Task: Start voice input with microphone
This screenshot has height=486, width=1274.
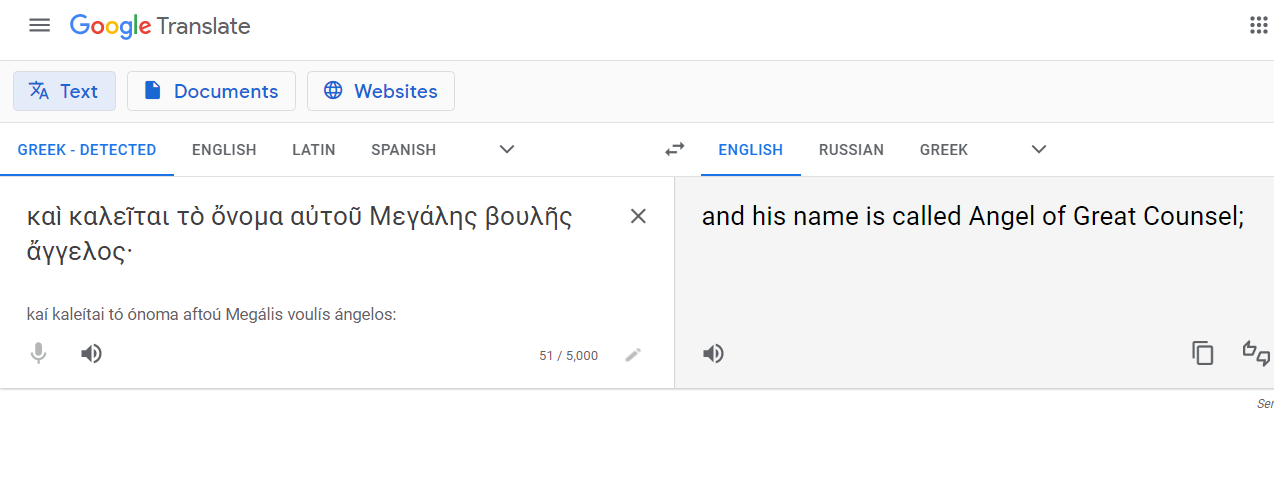Action: 39,353
